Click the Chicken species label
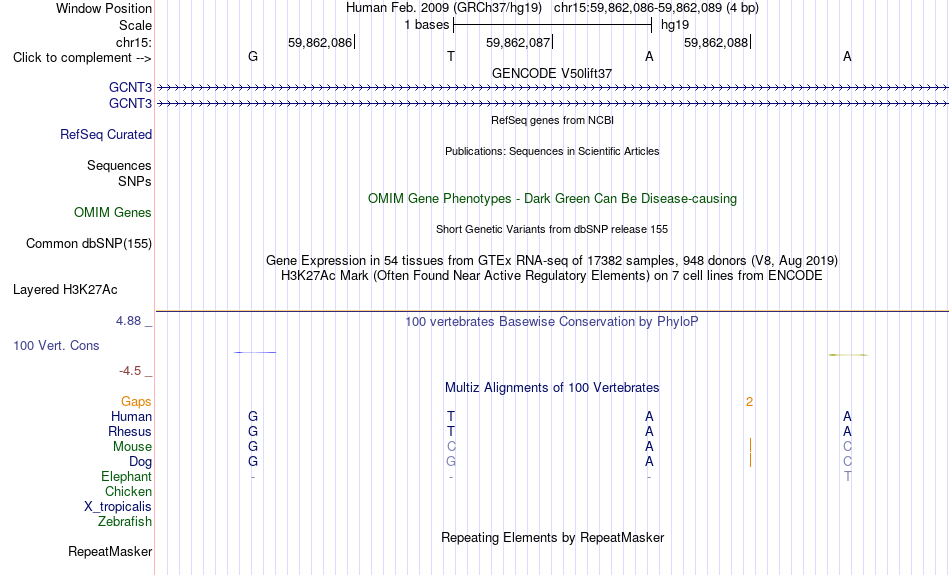The image size is (950, 575). click(x=128, y=491)
